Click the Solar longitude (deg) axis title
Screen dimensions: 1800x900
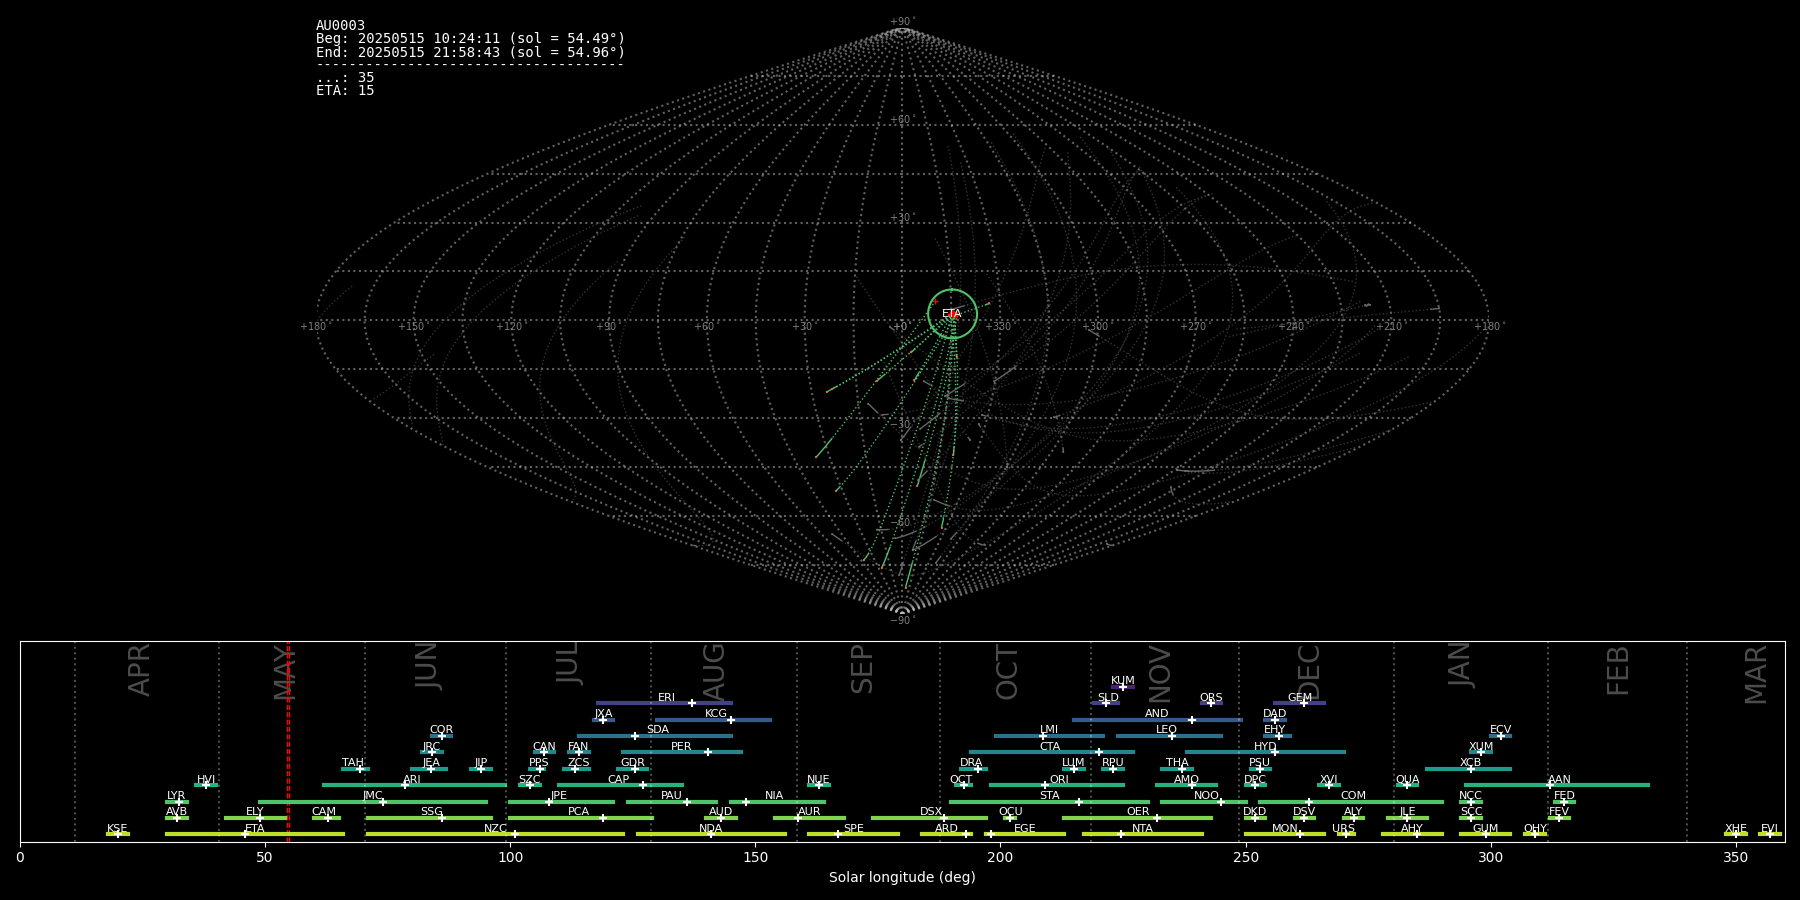[x=902, y=877]
